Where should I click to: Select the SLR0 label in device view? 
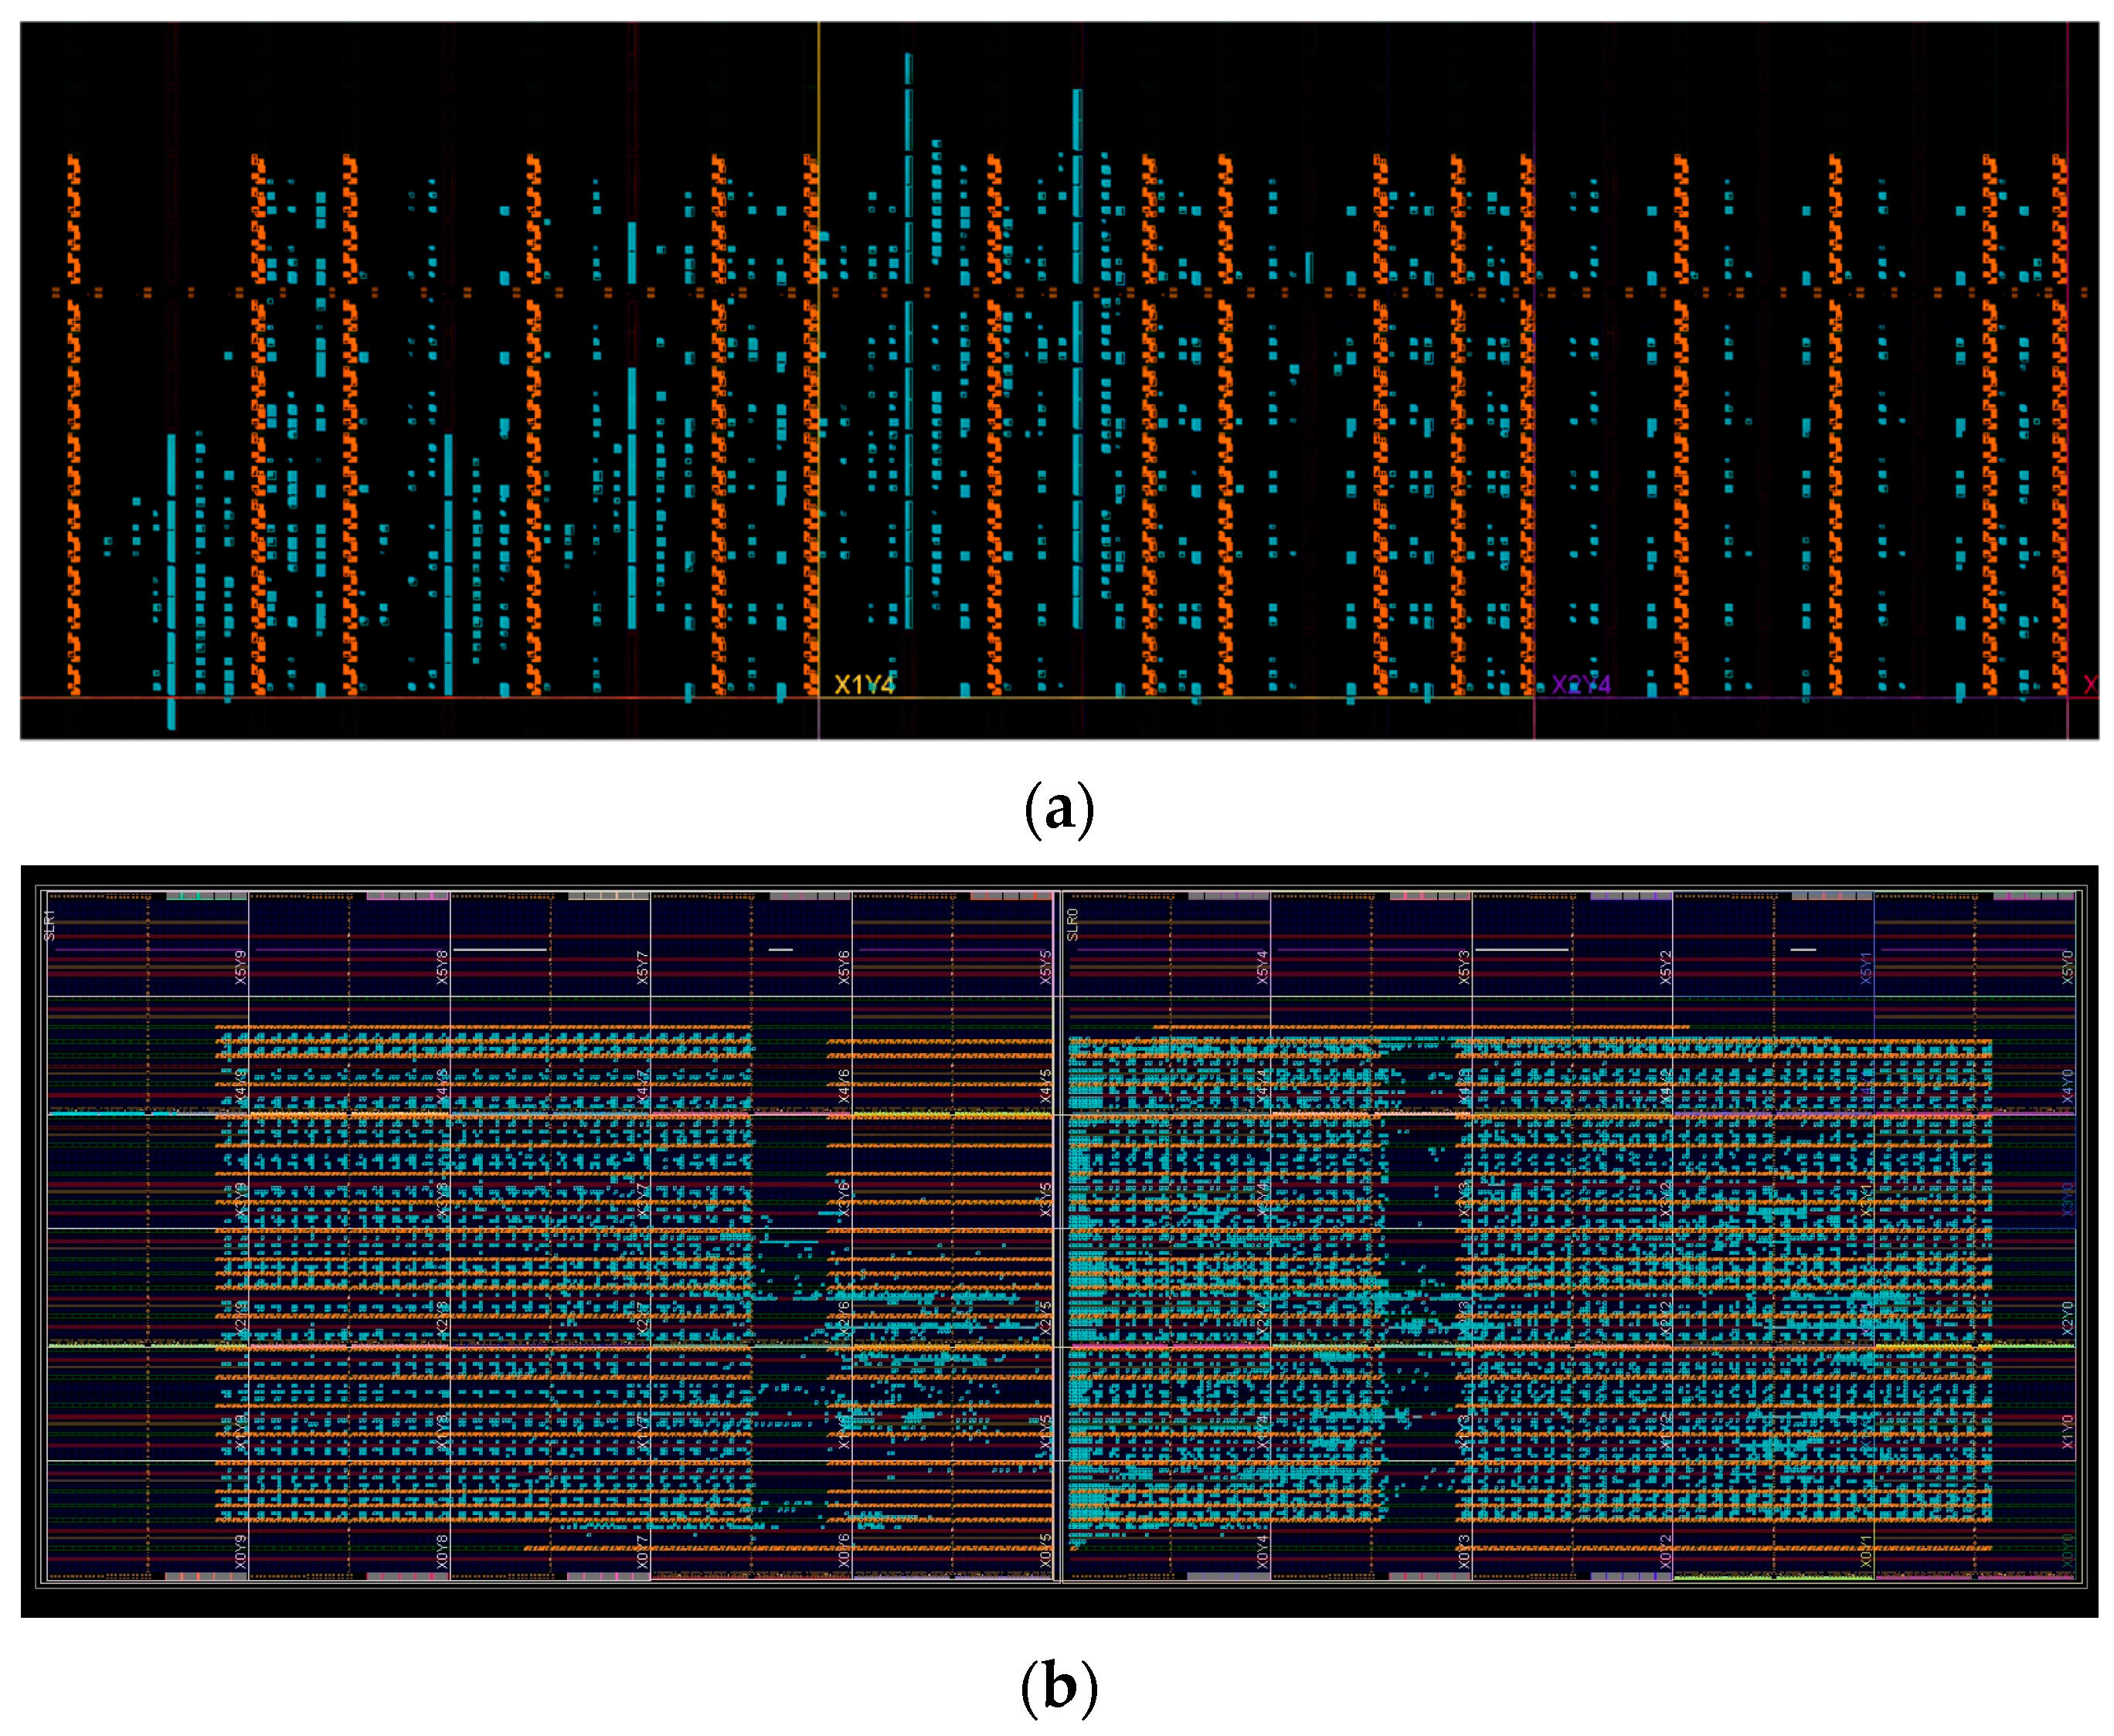[x=1073, y=924]
